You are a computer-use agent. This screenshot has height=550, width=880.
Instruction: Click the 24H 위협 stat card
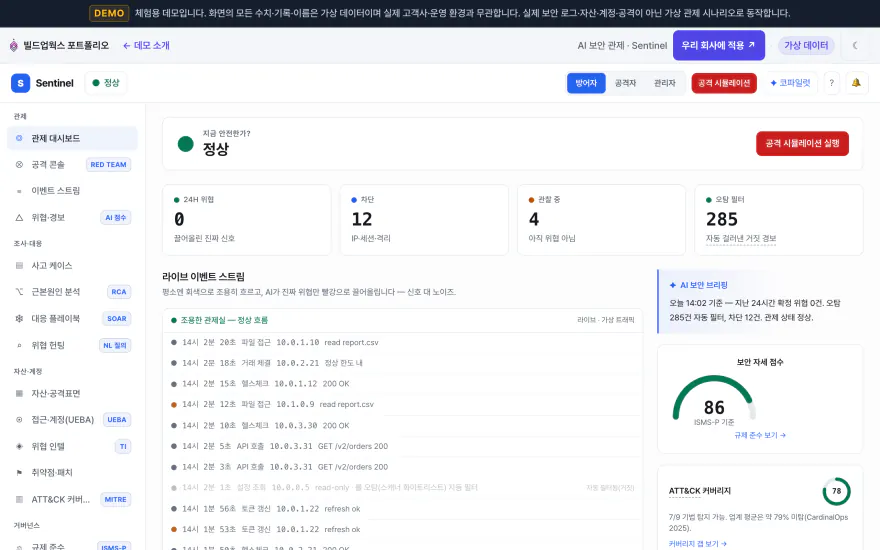(x=246, y=220)
